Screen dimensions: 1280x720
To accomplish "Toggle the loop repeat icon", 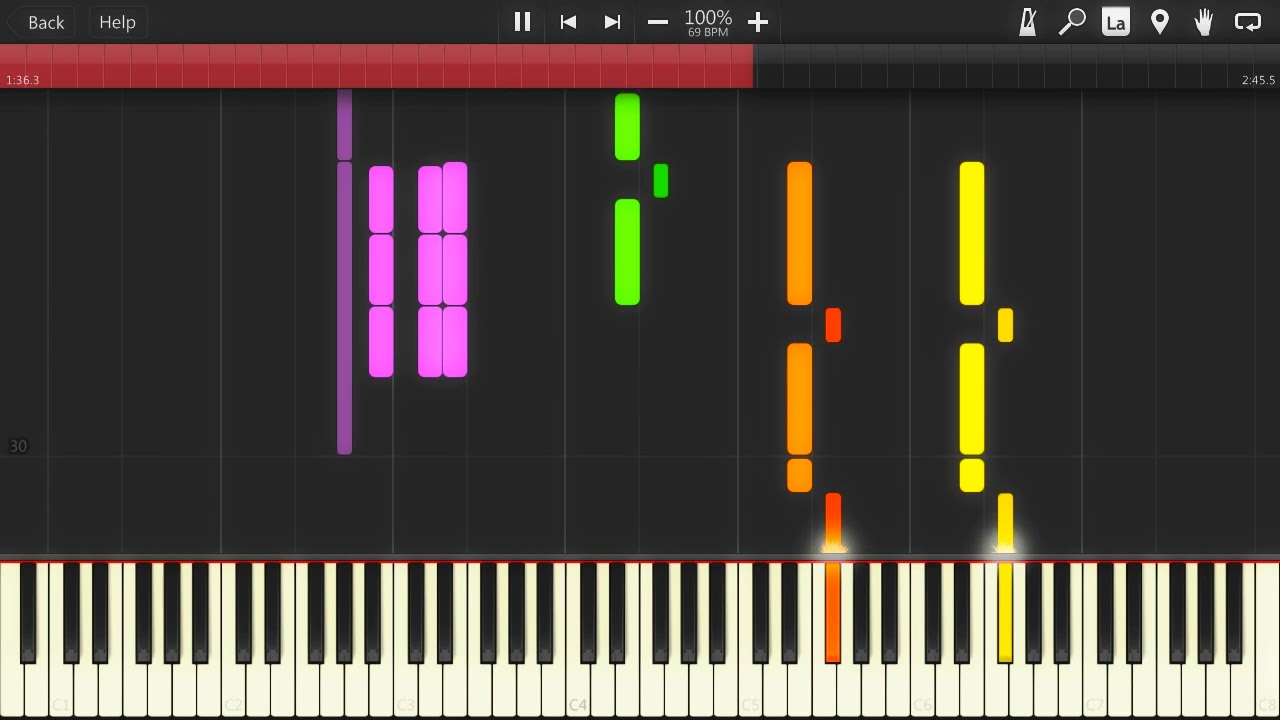I will click(1248, 22).
